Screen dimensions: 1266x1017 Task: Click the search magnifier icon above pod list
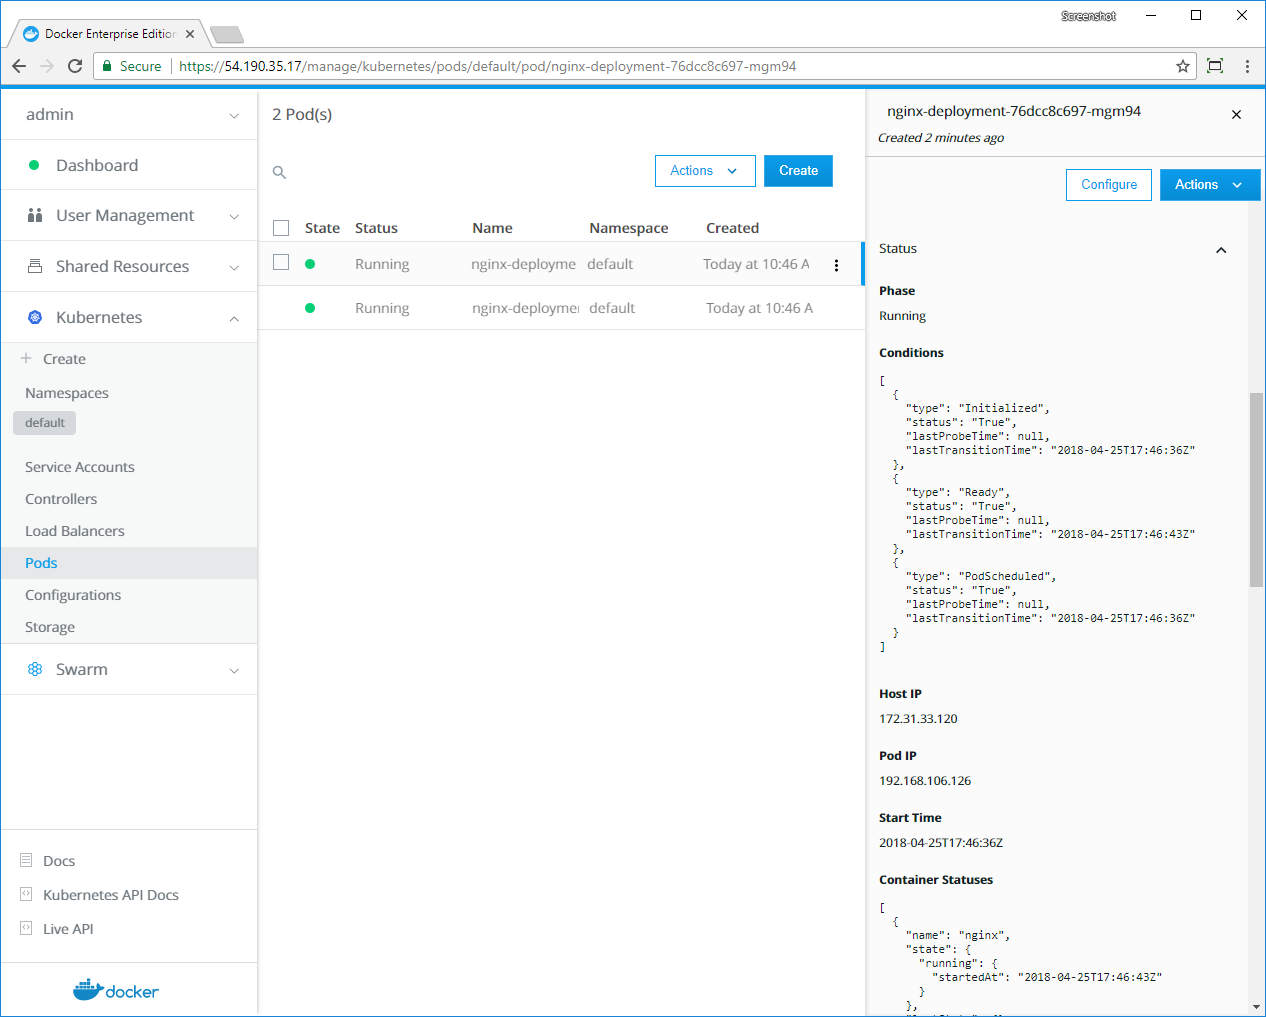click(280, 173)
